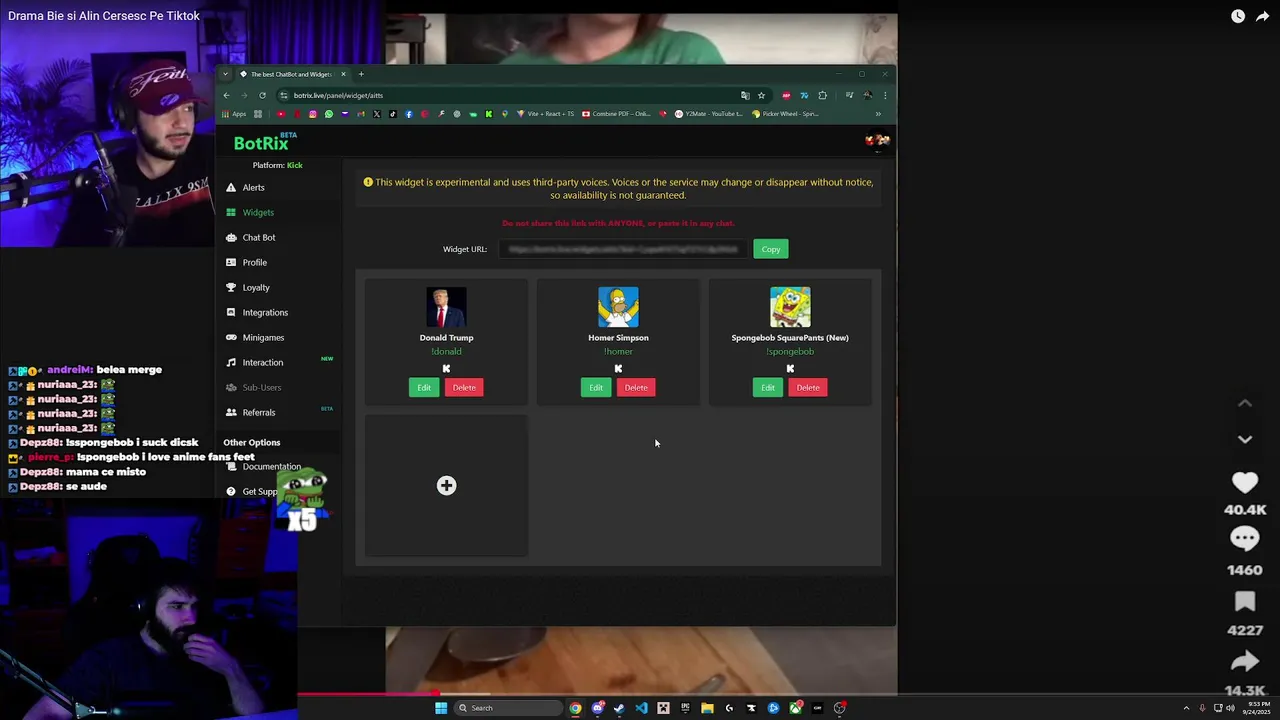Delete the Spongebob SquarePants voice
This screenshot has width=1280, height=720.
808,387
